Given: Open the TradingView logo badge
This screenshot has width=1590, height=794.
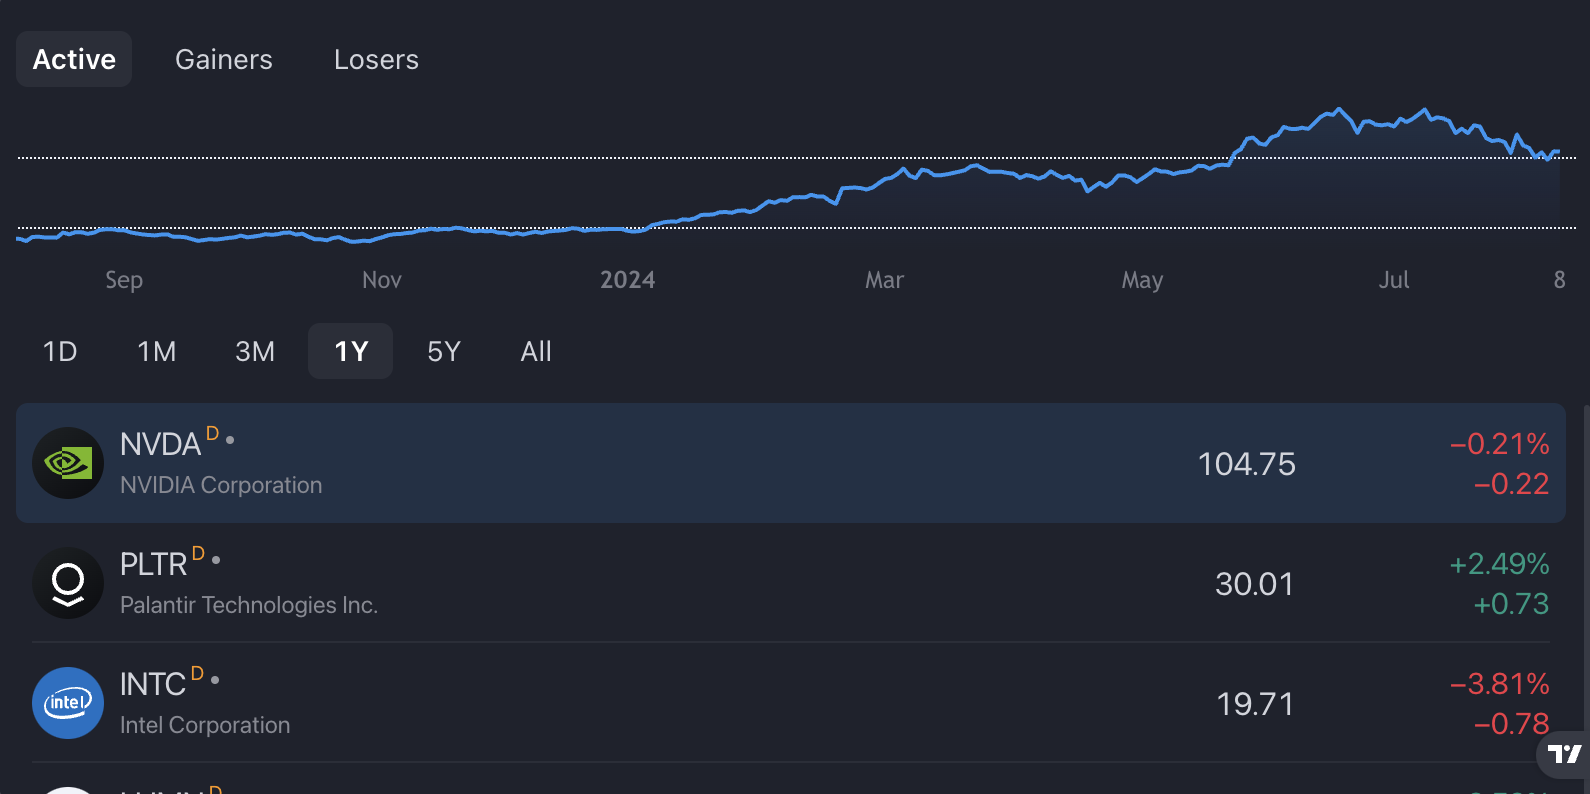Looking at the screenshot, I should tap(1565, 754).
